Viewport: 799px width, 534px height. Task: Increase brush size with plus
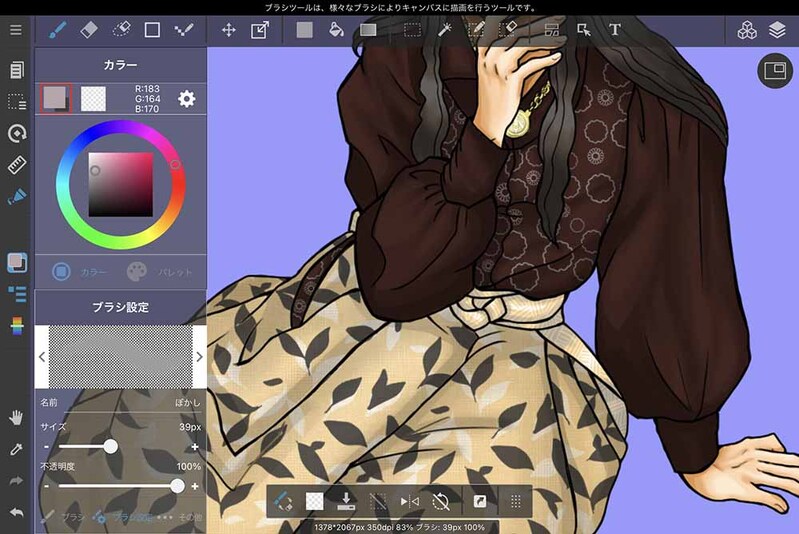pyautogui.click(x=195, y=447)
